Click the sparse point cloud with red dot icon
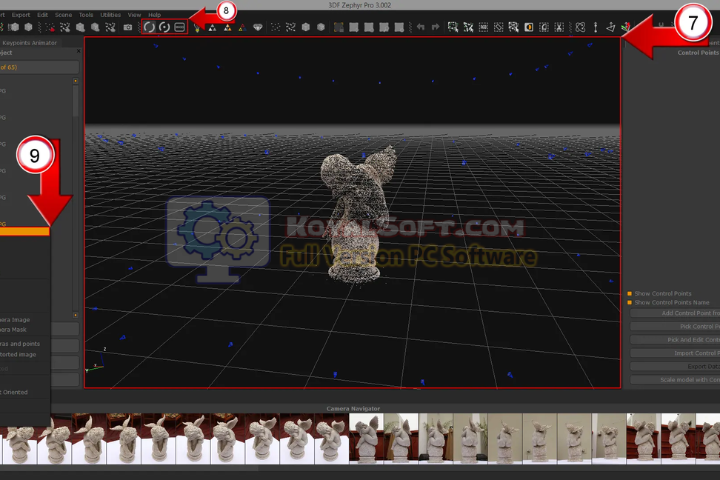This screenshot has height=480, width=720. 50,28
